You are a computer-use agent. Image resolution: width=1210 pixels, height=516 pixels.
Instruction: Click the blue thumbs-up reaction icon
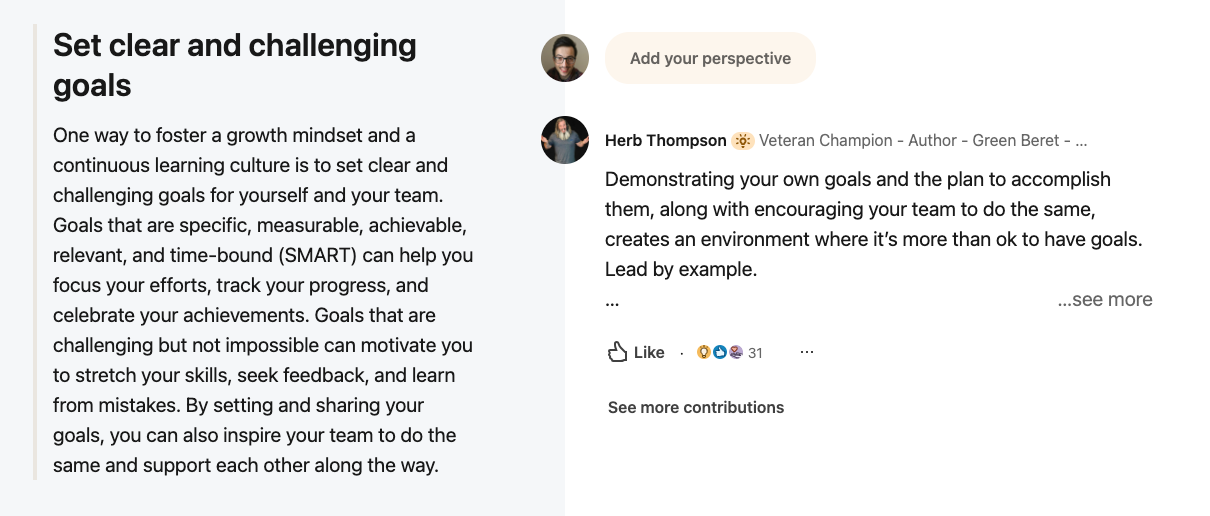pyautogui.click(x=719, y=352)
